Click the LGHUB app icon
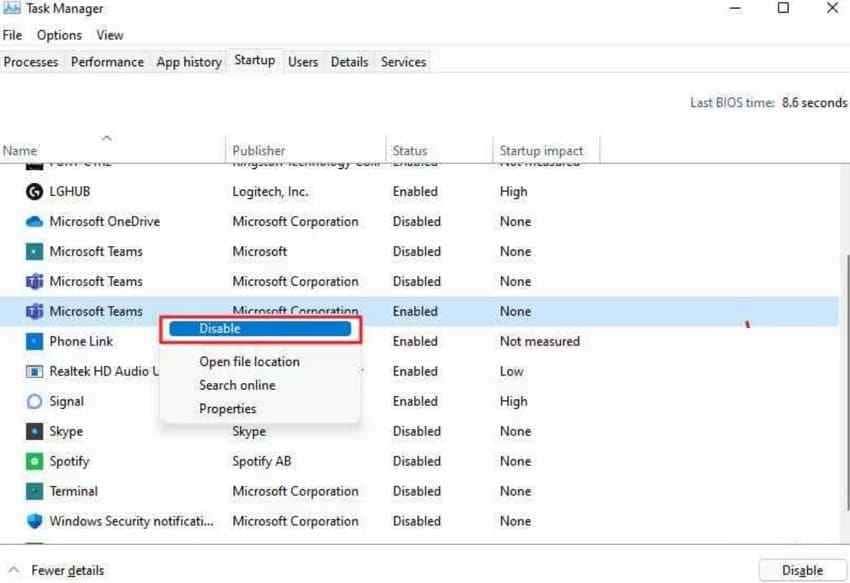850x583 pixels. tap(34, 191)
